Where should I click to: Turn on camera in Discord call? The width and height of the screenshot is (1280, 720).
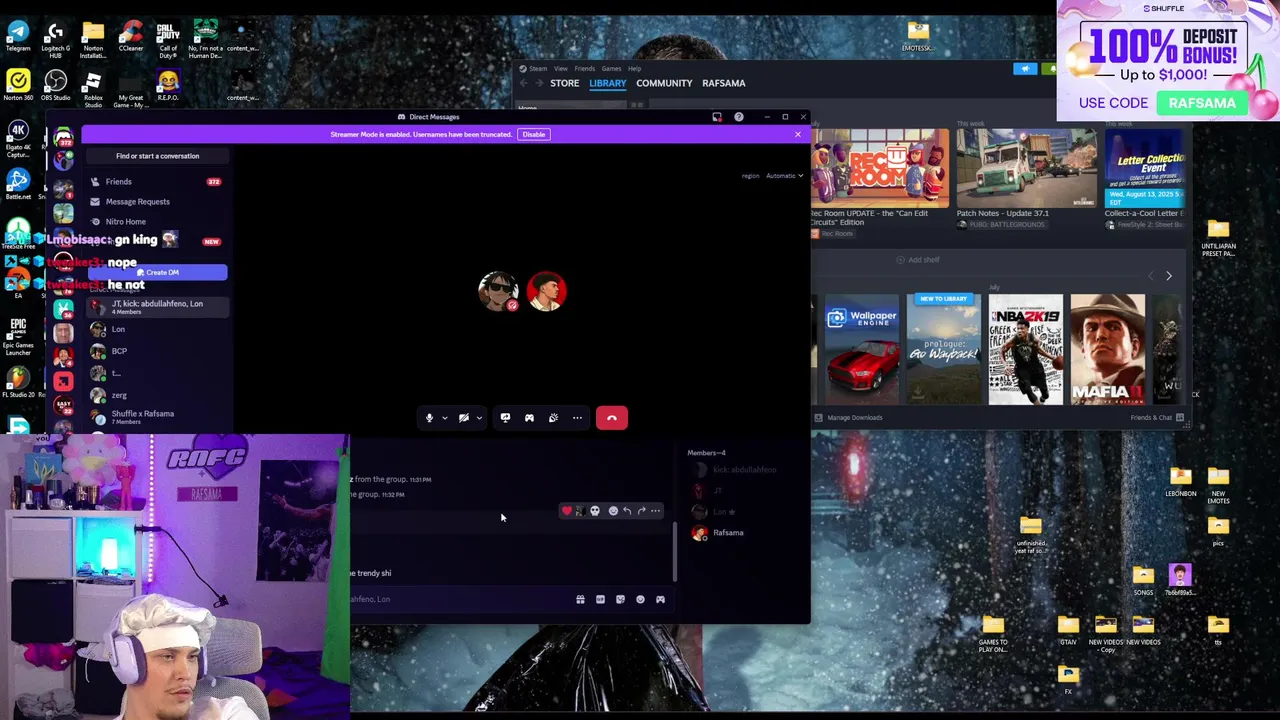coord(464,418)
